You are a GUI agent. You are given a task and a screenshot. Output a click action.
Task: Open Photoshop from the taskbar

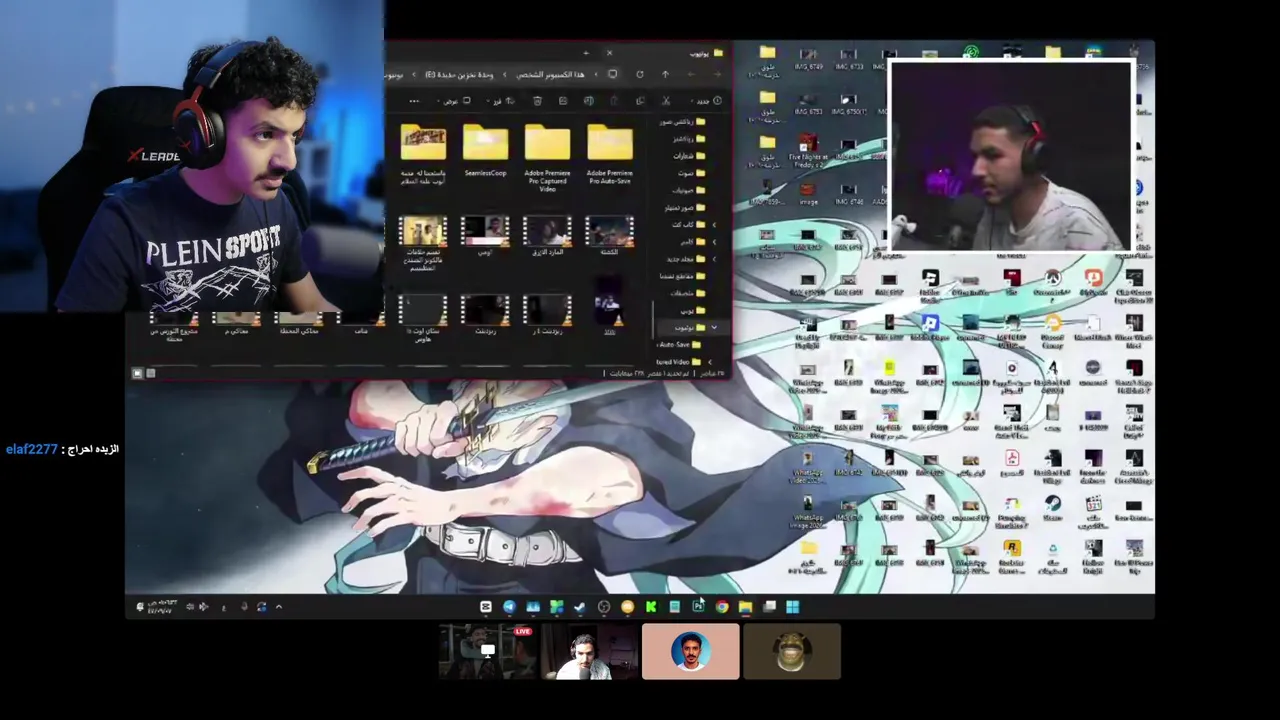click(699, 607)
